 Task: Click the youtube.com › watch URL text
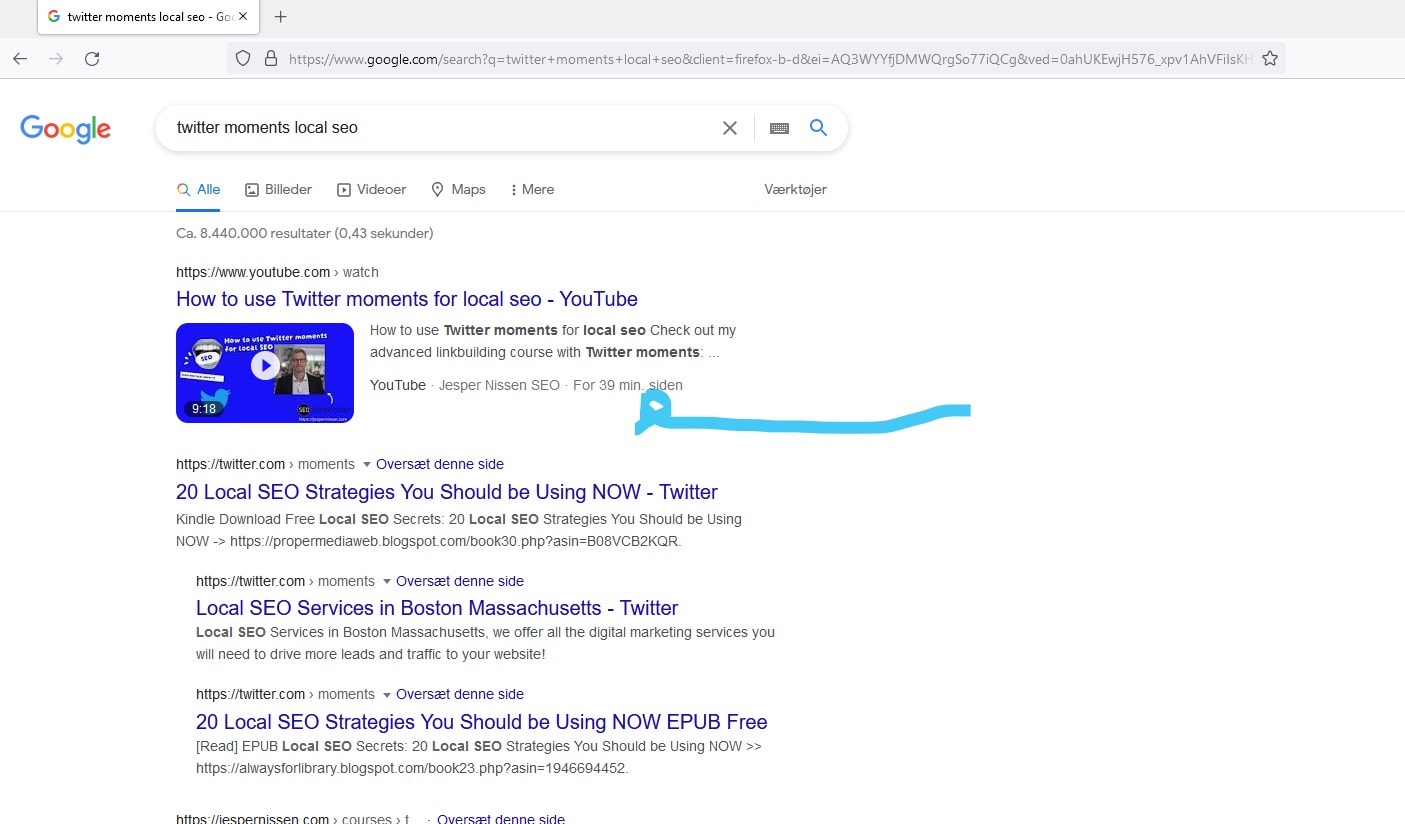277,272
